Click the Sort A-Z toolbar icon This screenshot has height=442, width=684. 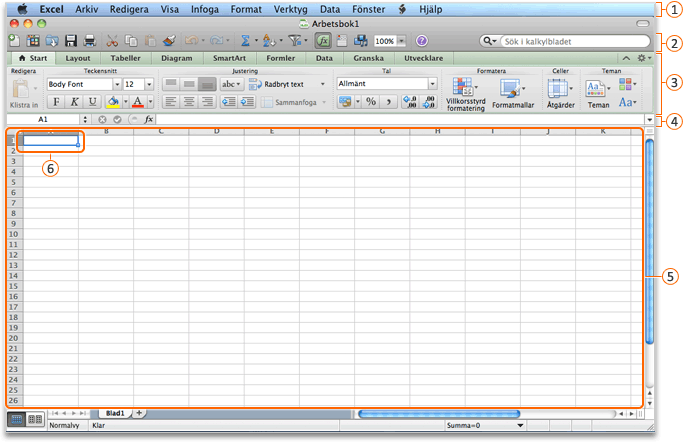point(269,41)
